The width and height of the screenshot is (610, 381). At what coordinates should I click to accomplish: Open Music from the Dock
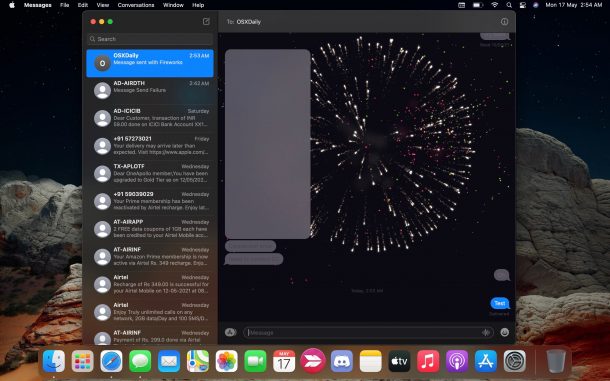tap(428, 361)
